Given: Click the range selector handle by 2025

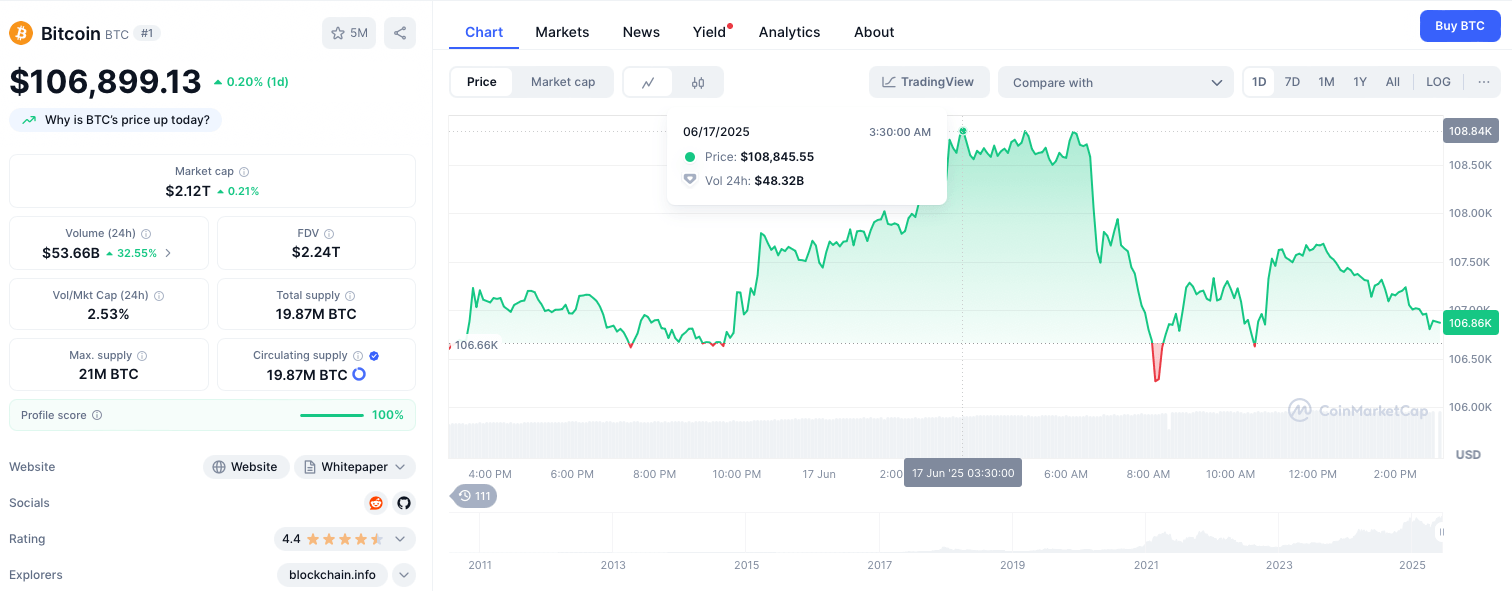Looking at the screenshot, I should click(1441, 532).
